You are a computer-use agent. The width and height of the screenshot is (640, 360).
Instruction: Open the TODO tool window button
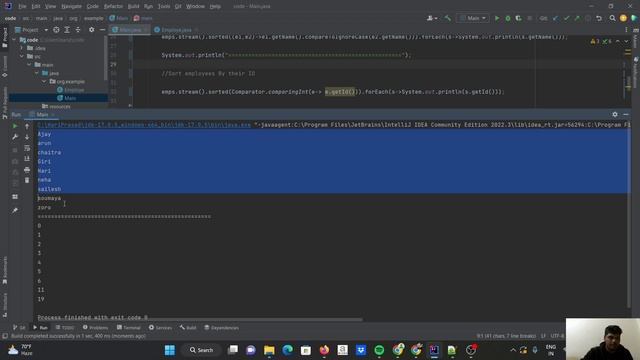point(64,328)
